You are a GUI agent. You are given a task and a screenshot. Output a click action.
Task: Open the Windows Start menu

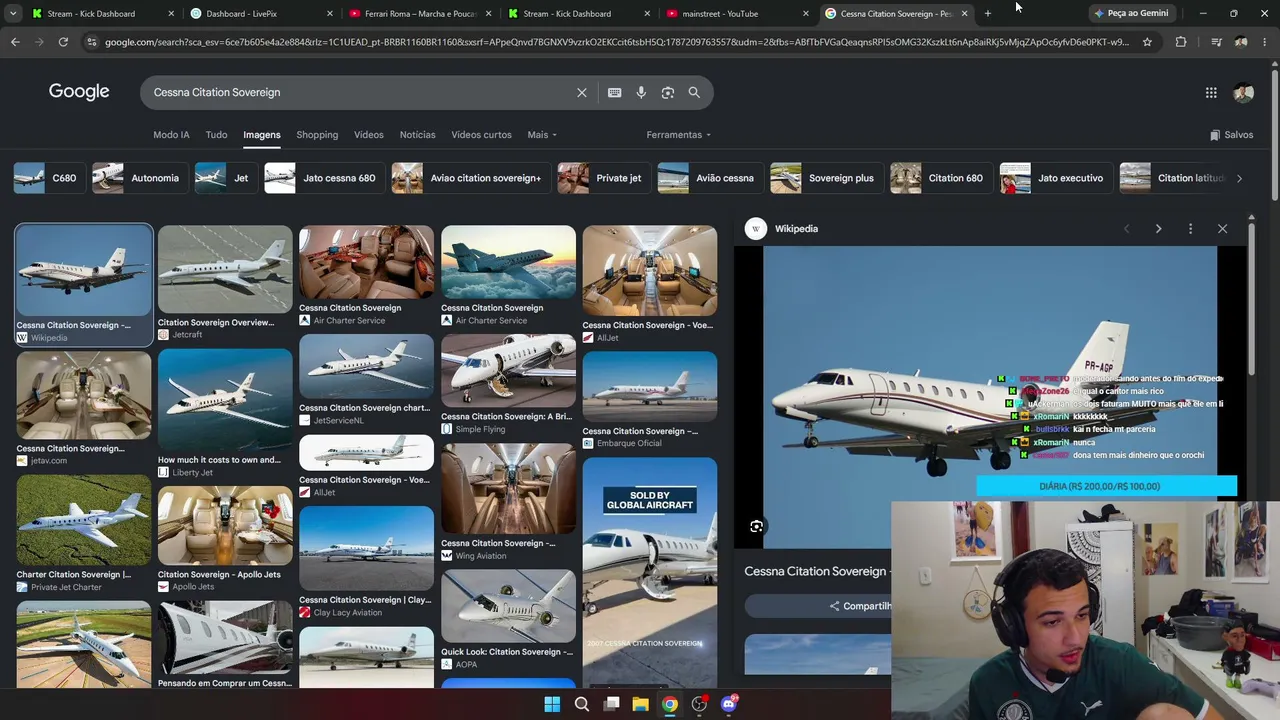[552, 704]
